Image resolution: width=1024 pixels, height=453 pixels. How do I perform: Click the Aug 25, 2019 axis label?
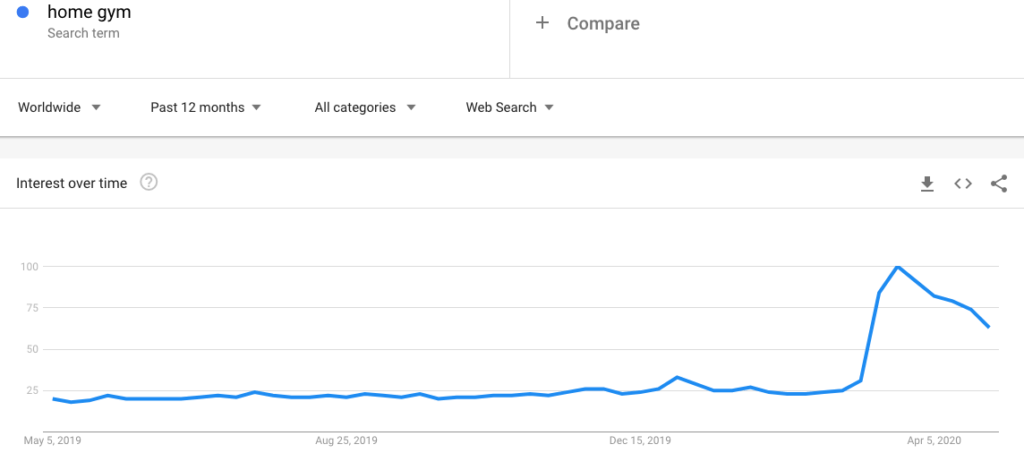346,439
